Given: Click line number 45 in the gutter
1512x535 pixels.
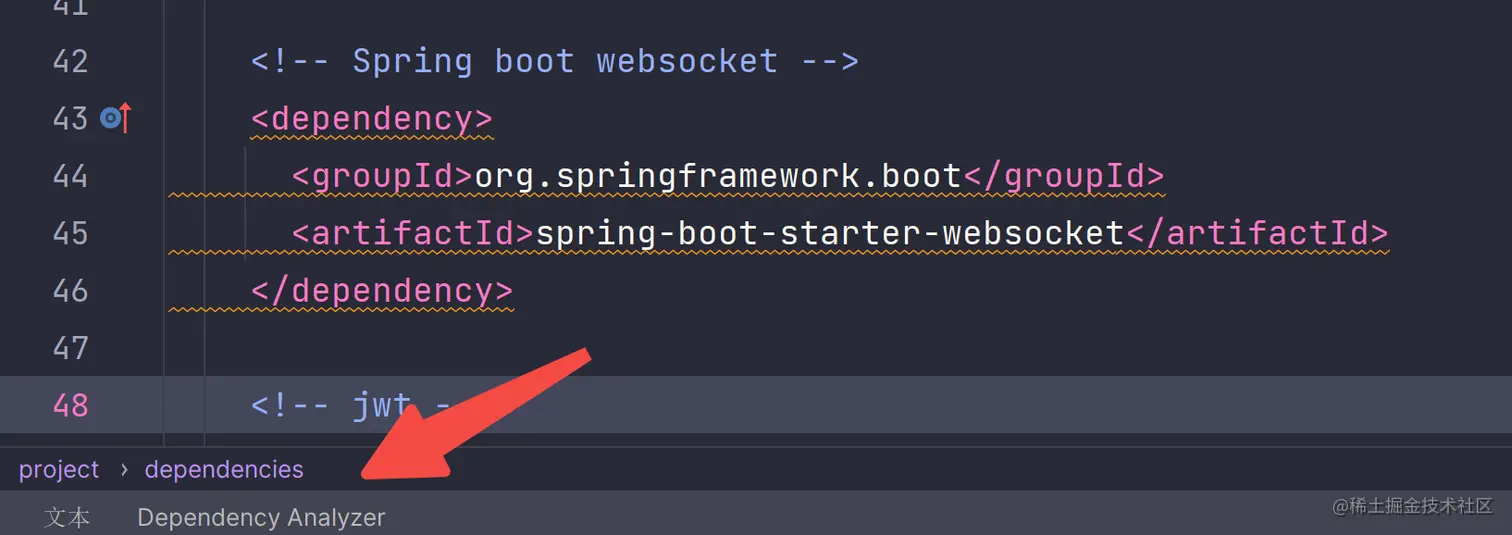Looking at the screenshot, I should pos(70,233).
